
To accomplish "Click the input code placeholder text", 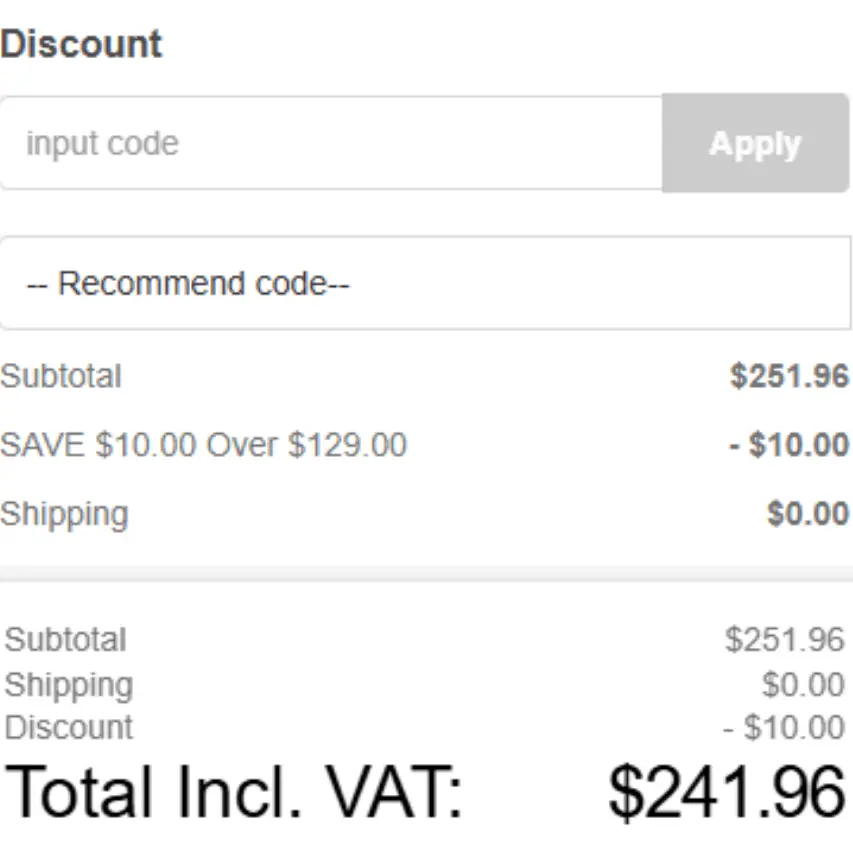I will (x=103, y=142).
